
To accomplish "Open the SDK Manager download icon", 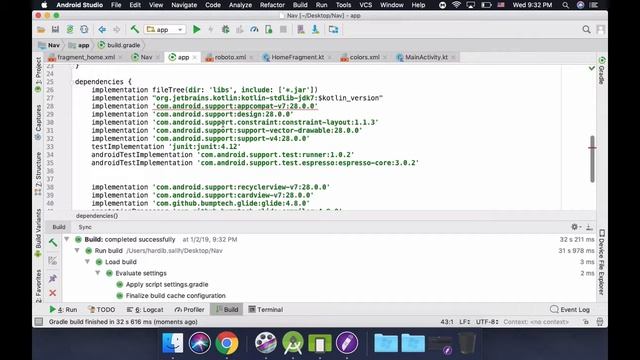I will (x=316, y=29).
